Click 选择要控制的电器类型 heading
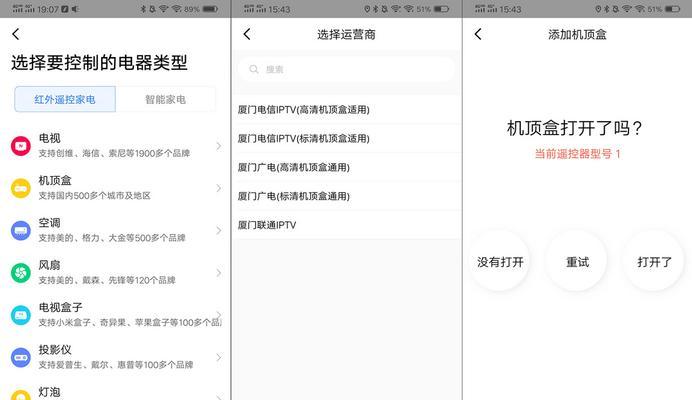692x400 pixels. point(99,63)
